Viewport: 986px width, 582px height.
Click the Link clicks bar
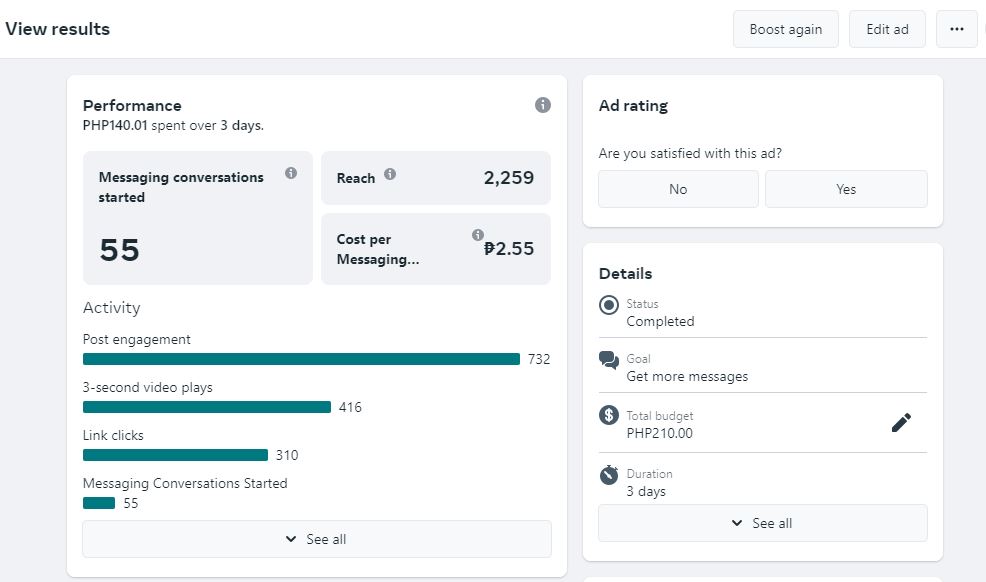(175, 455)
